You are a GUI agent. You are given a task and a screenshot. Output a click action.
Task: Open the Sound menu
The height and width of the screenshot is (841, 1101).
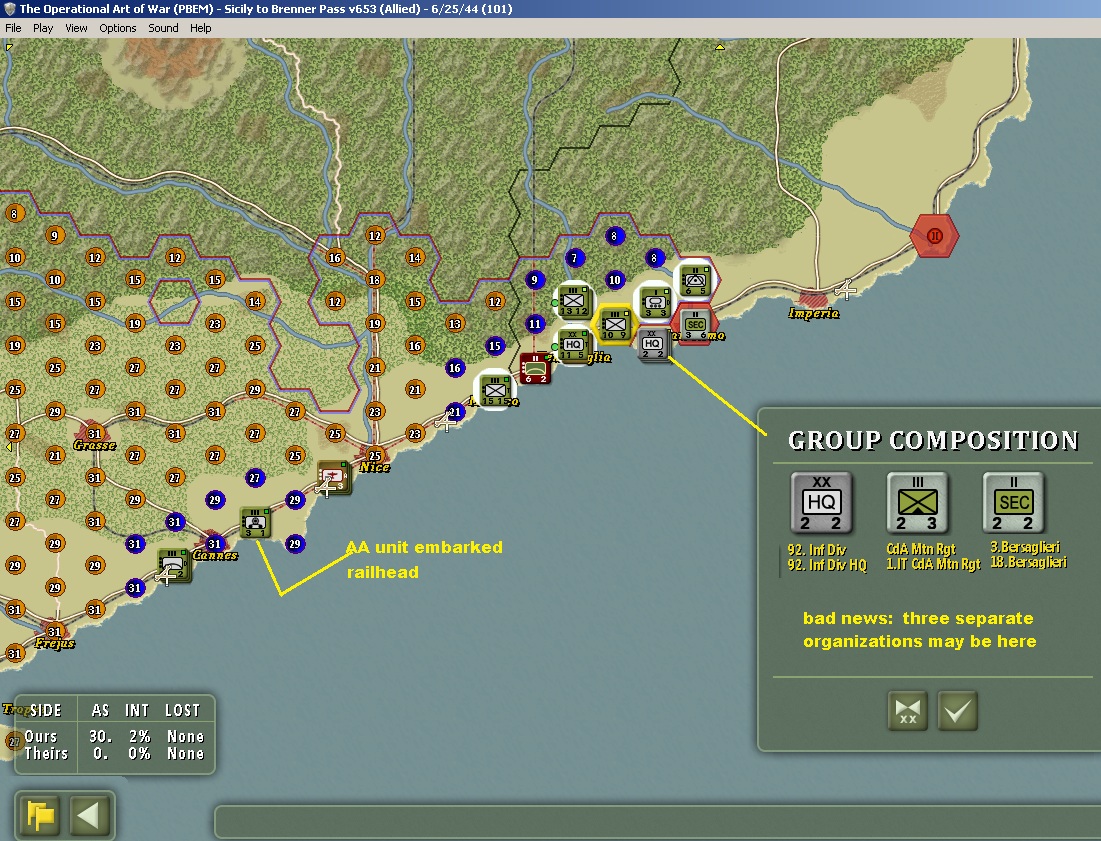[x=163, y=28]
